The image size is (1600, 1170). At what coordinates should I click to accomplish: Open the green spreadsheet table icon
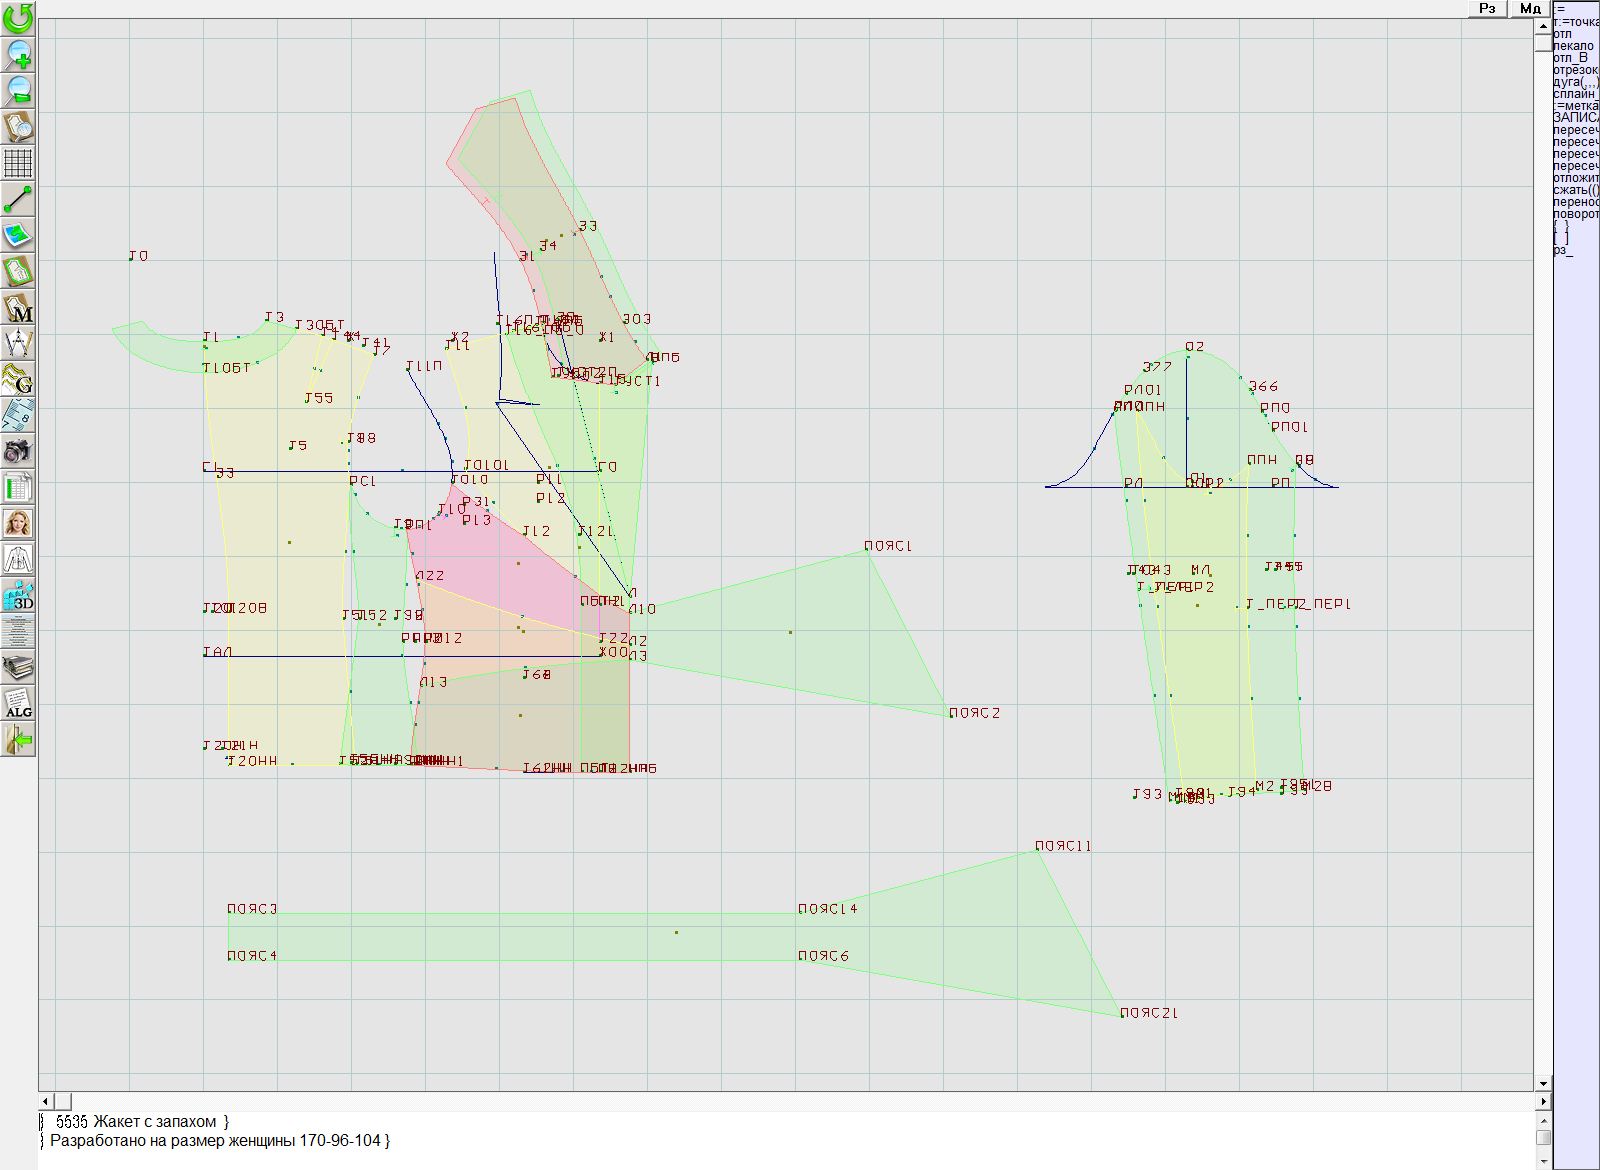tap(18, 487)
